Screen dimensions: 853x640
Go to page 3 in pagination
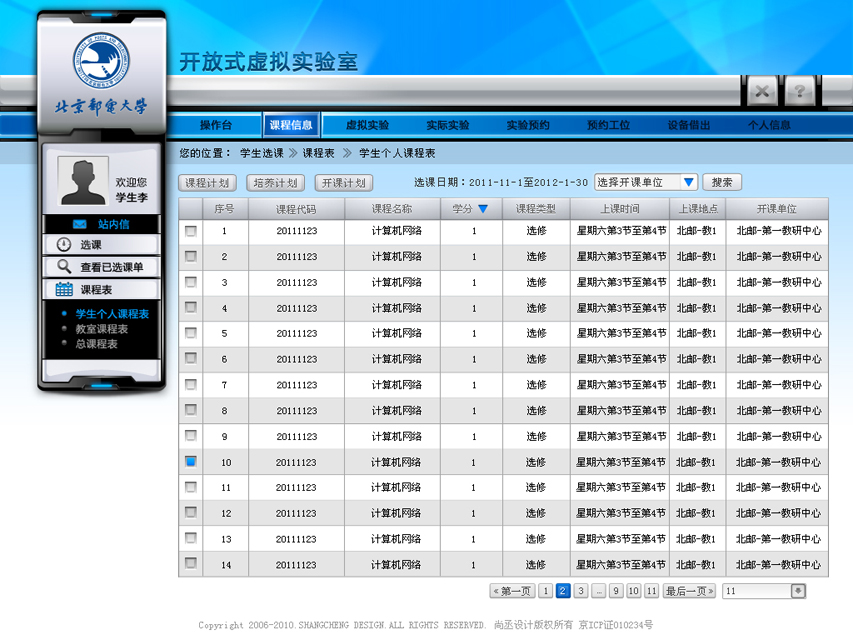[x=581, y=591]
